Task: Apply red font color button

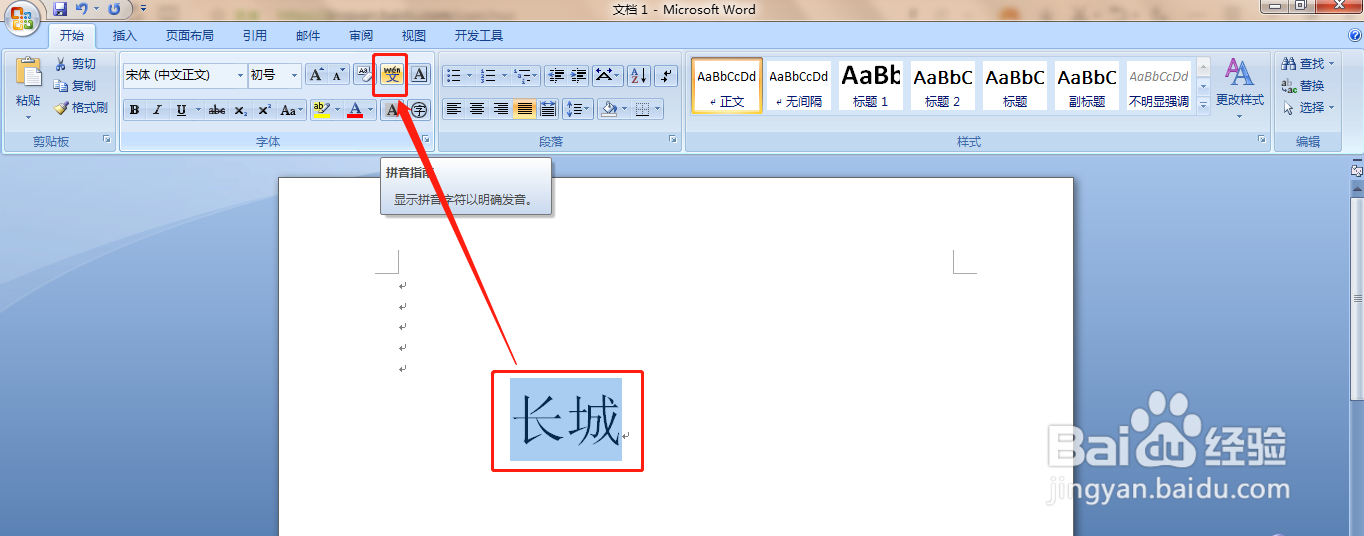Action: pos(355,110)
